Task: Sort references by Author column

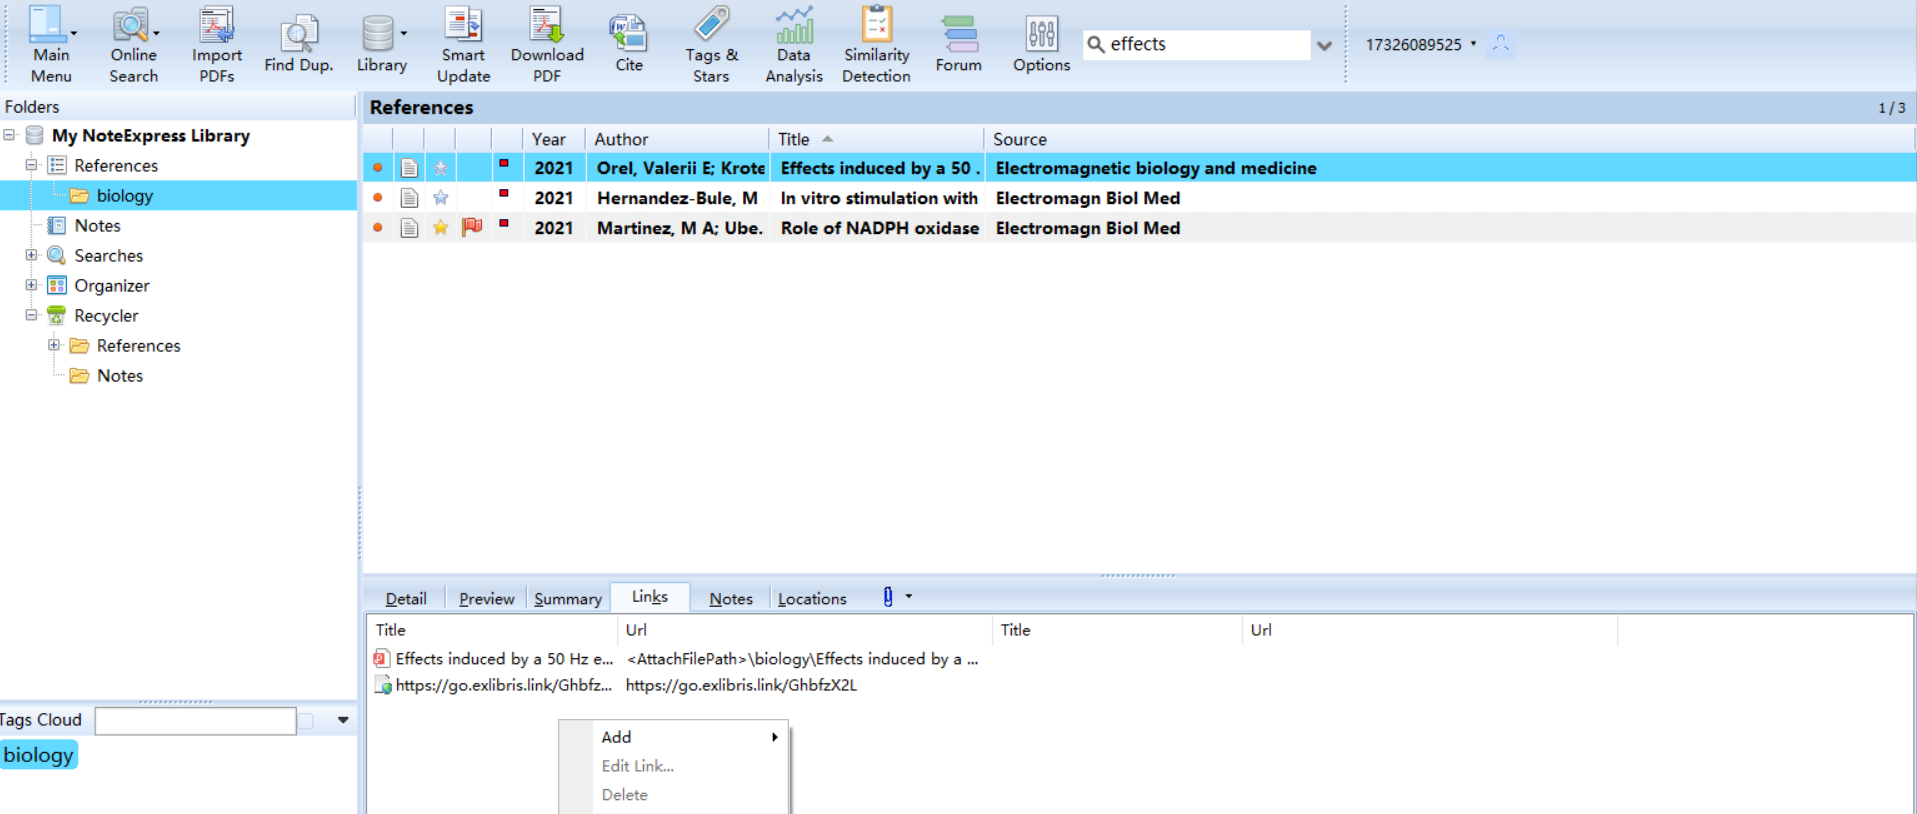Action: coord(677,139)
